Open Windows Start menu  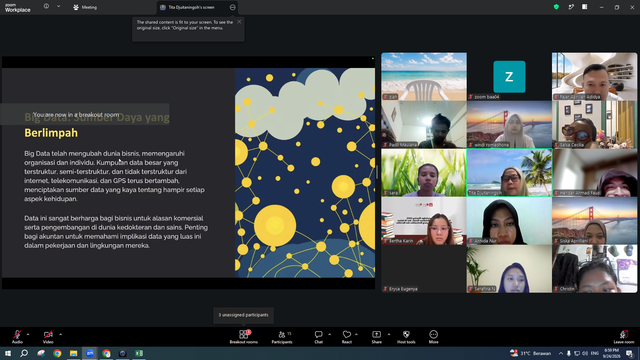coord(7,353)
